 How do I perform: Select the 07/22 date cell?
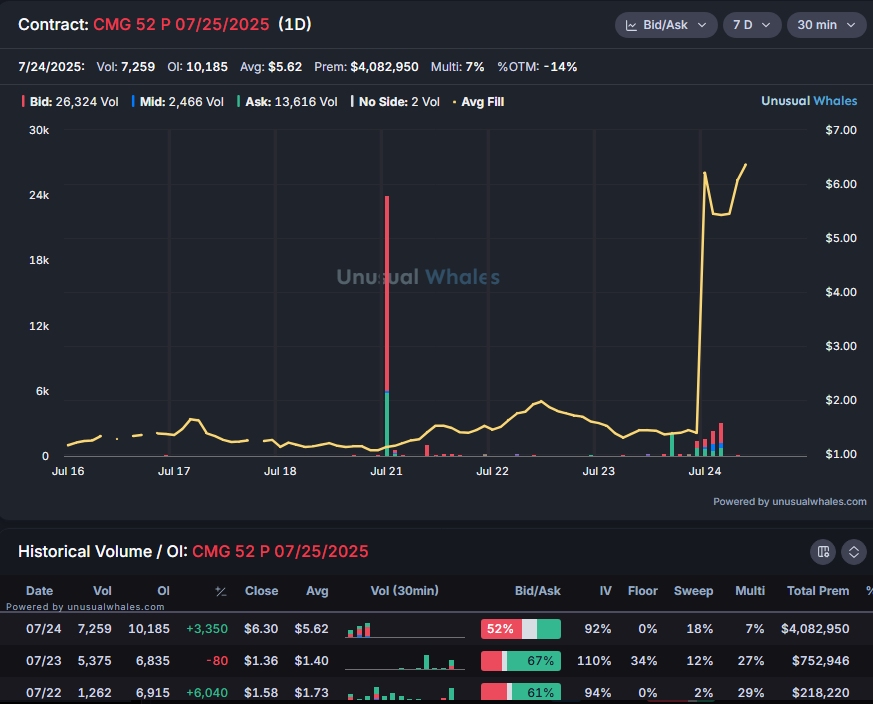point(43,693)
